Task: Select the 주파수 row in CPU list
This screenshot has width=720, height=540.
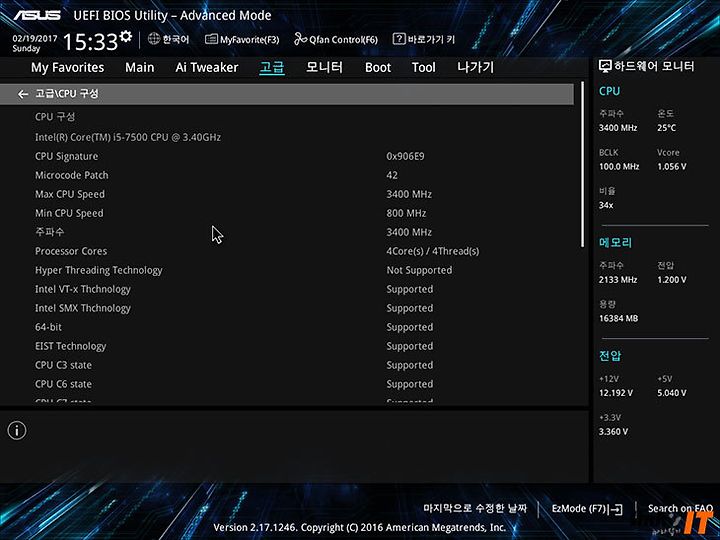Action: [287, 232]
